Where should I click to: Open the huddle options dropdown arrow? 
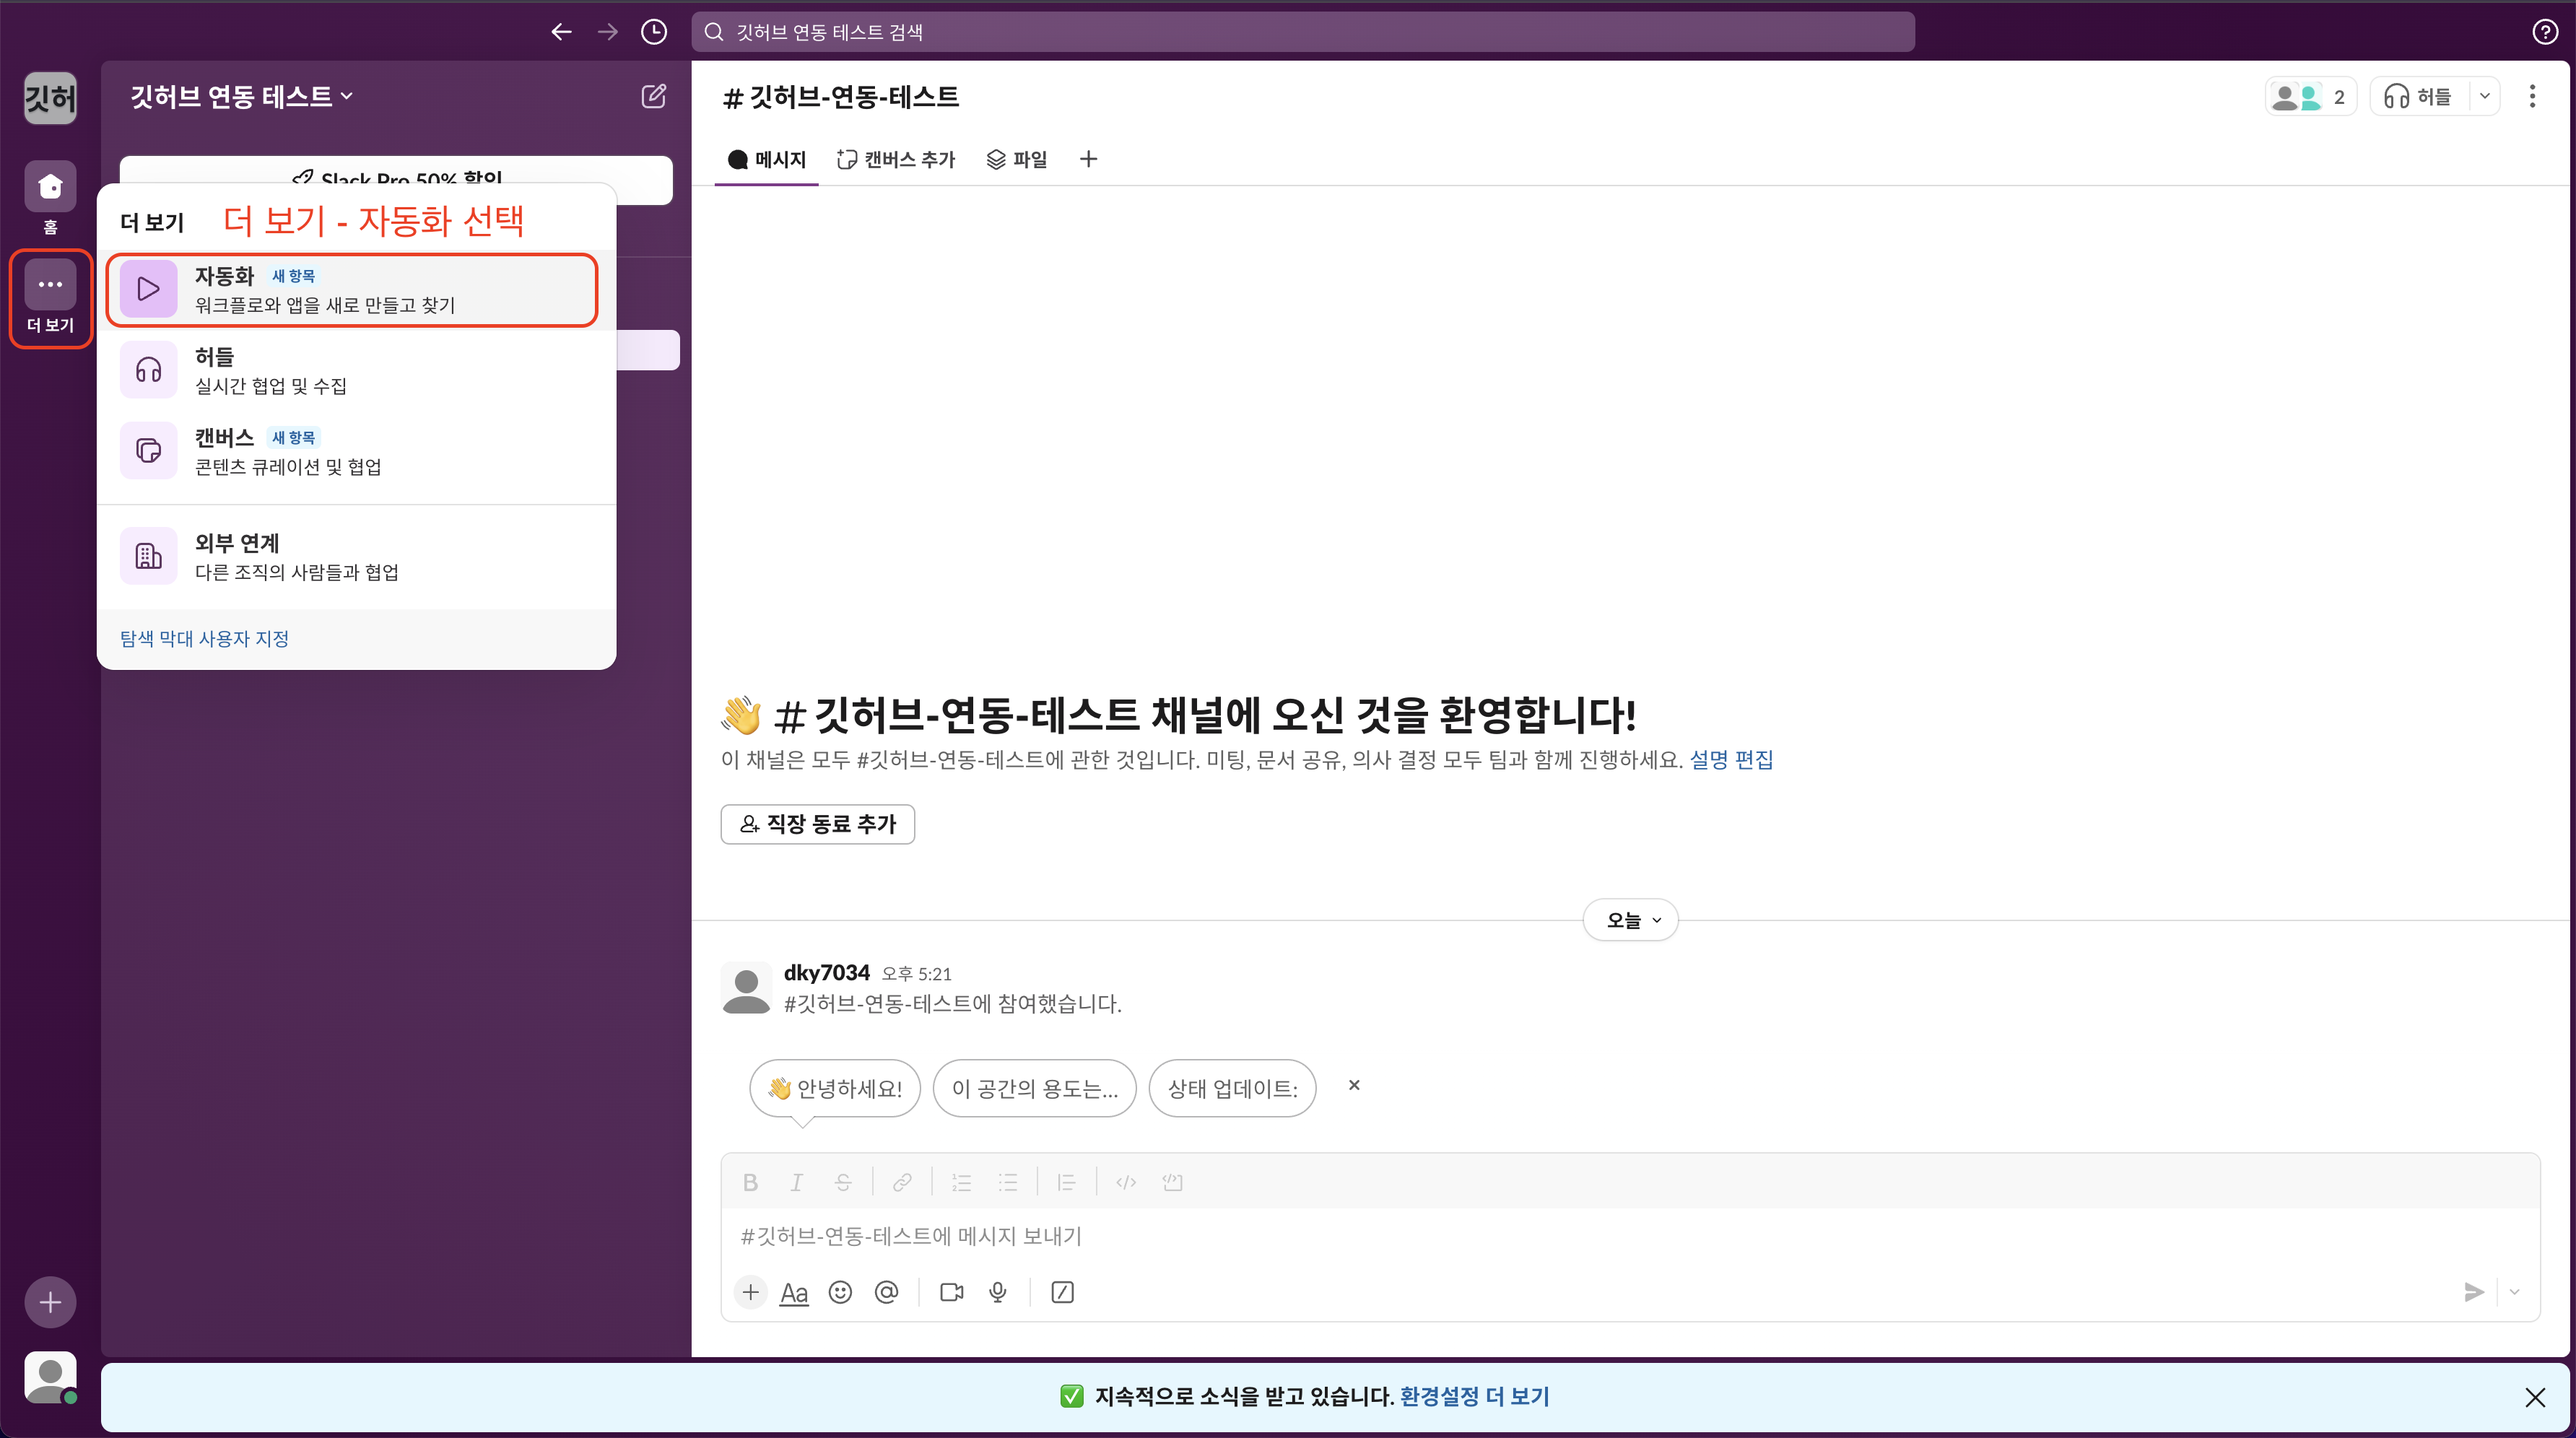[2484, 96]
